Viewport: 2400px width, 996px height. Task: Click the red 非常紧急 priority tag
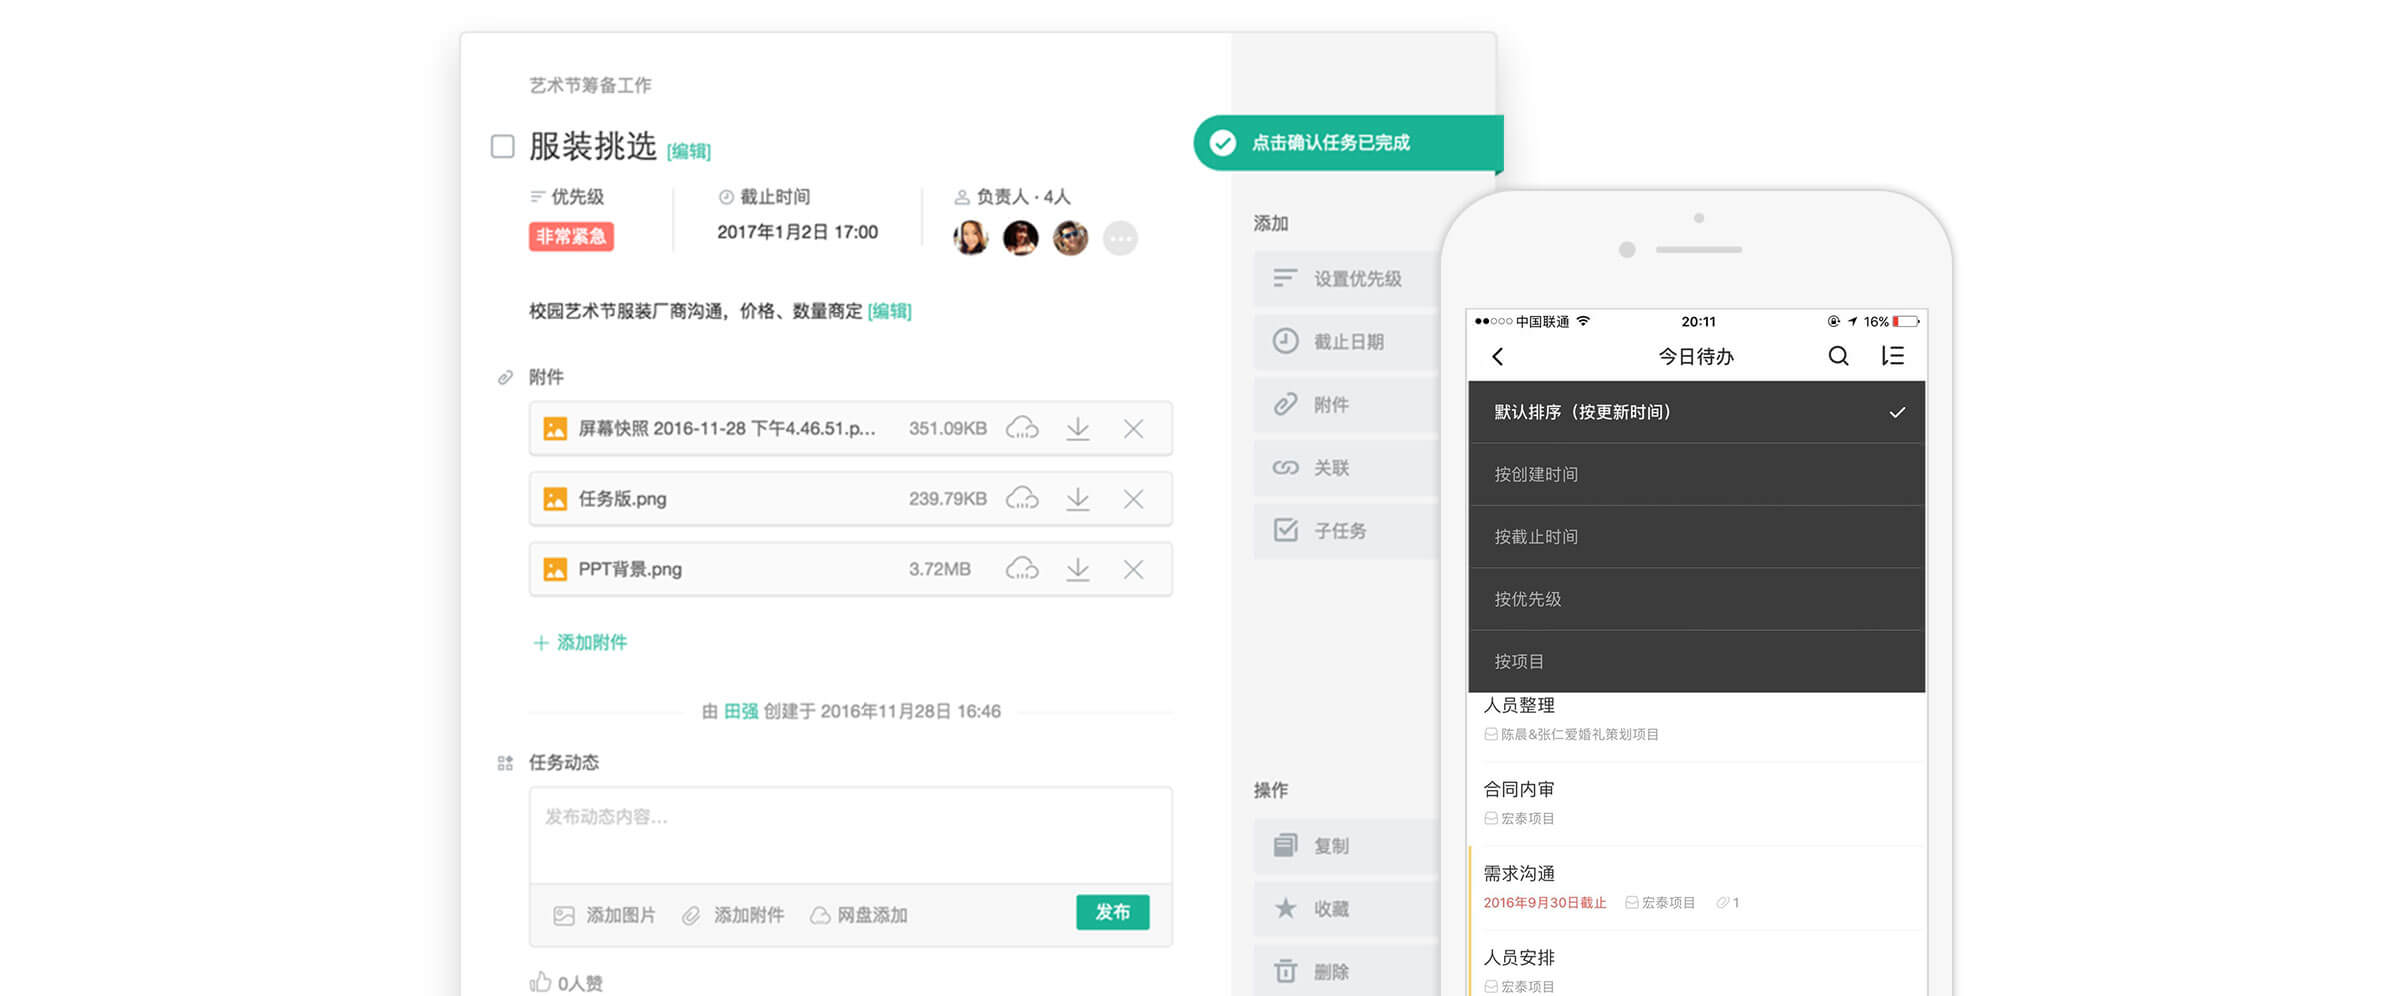(x=571, y=237)
